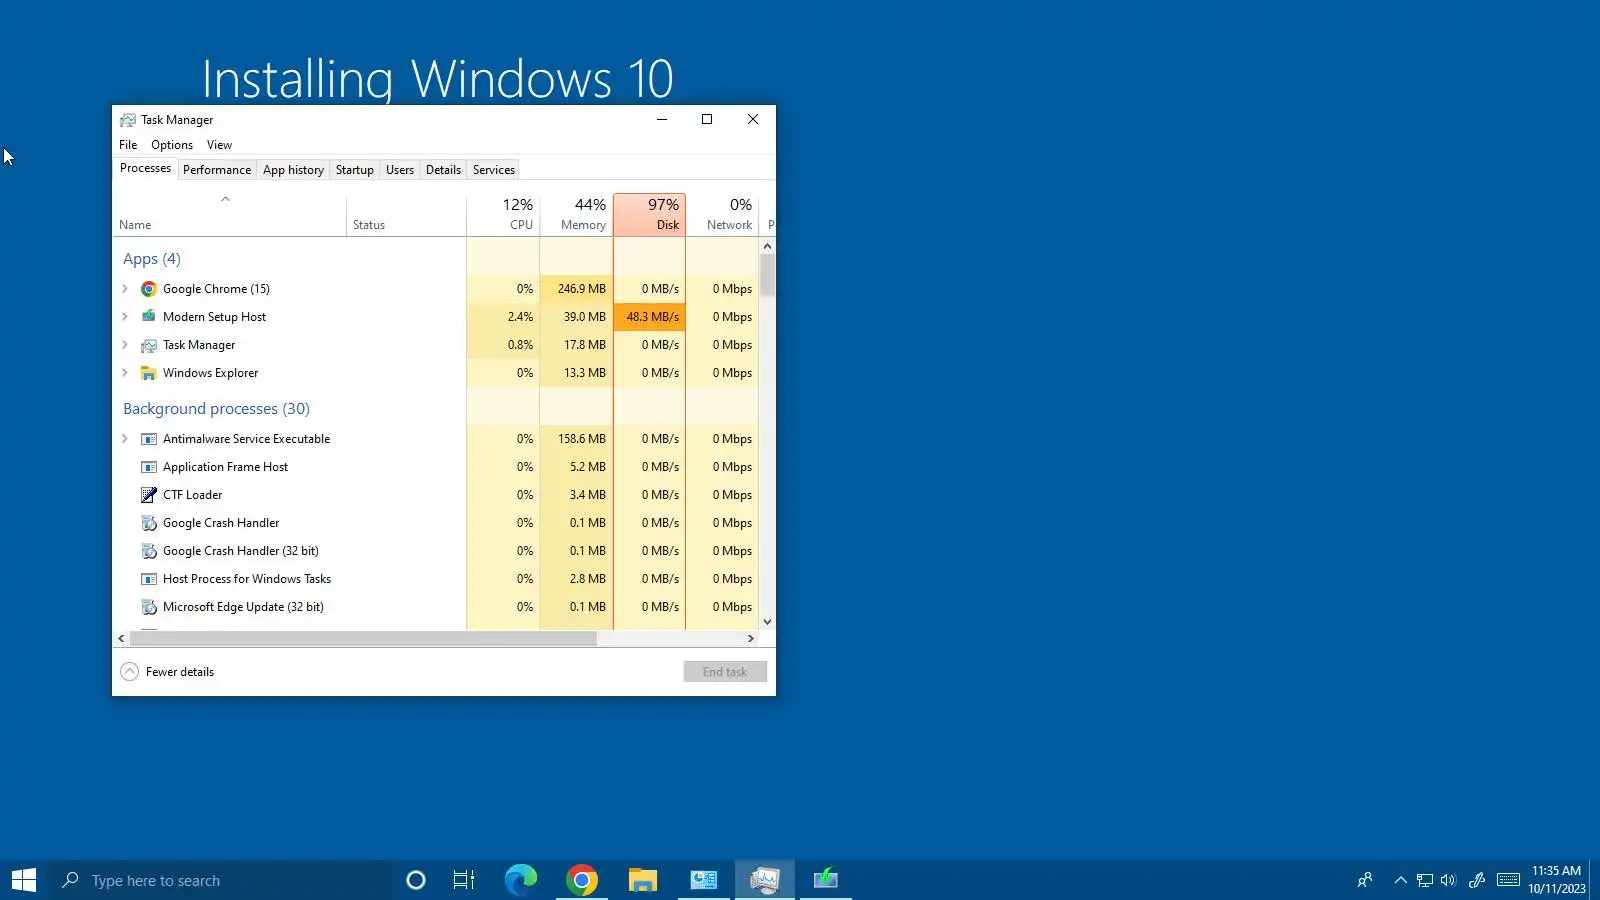Click the Task Manager process row icon
Viewport: 1600px width, 900px height.
pos(148,345)
